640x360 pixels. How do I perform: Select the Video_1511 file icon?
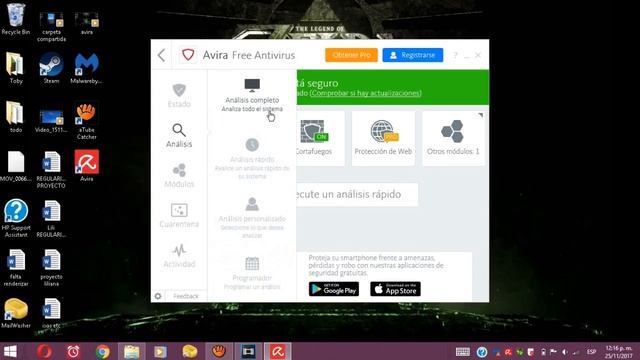[51, 120]
